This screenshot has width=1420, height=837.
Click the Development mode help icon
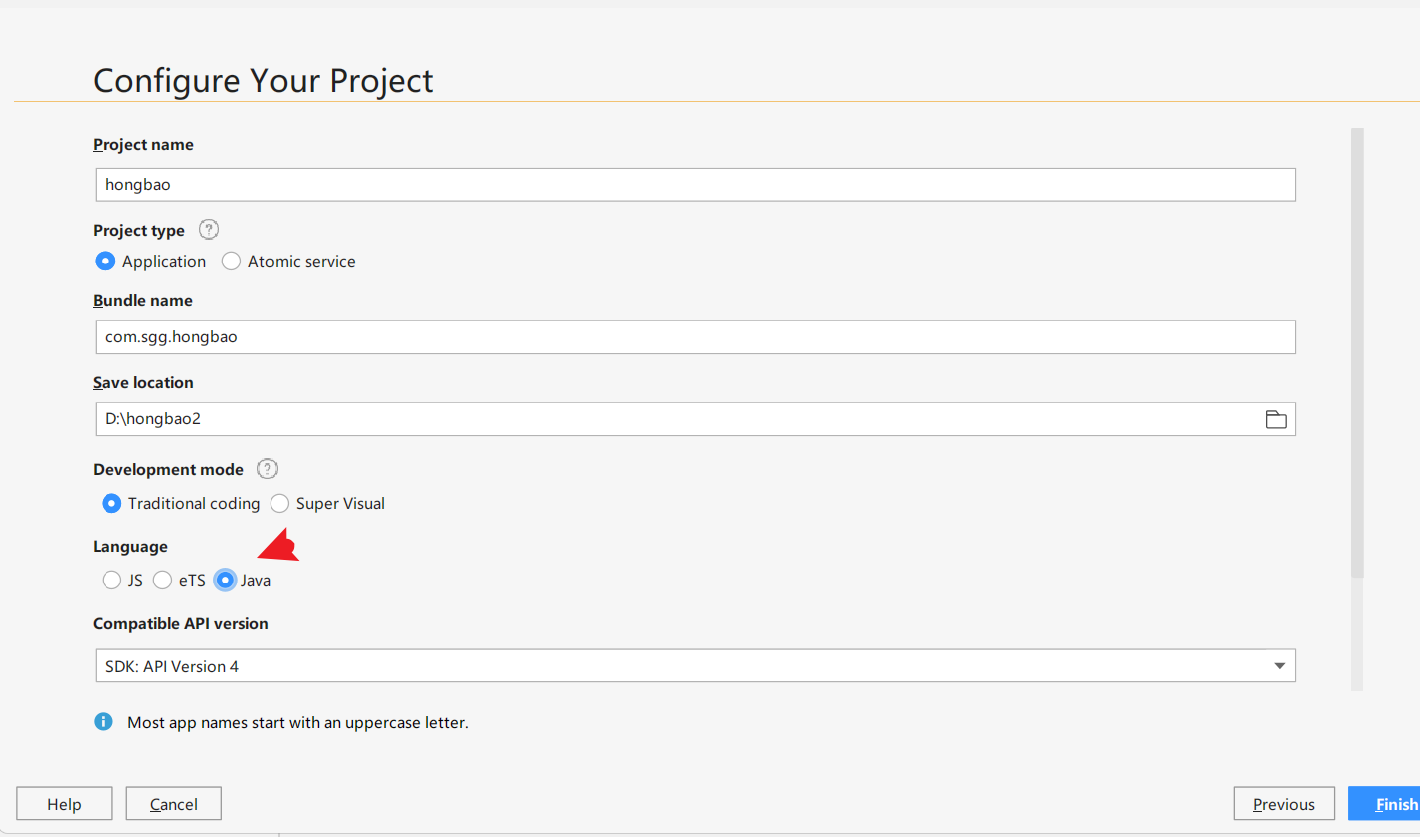pyautogui.click(x=267, y=469)
